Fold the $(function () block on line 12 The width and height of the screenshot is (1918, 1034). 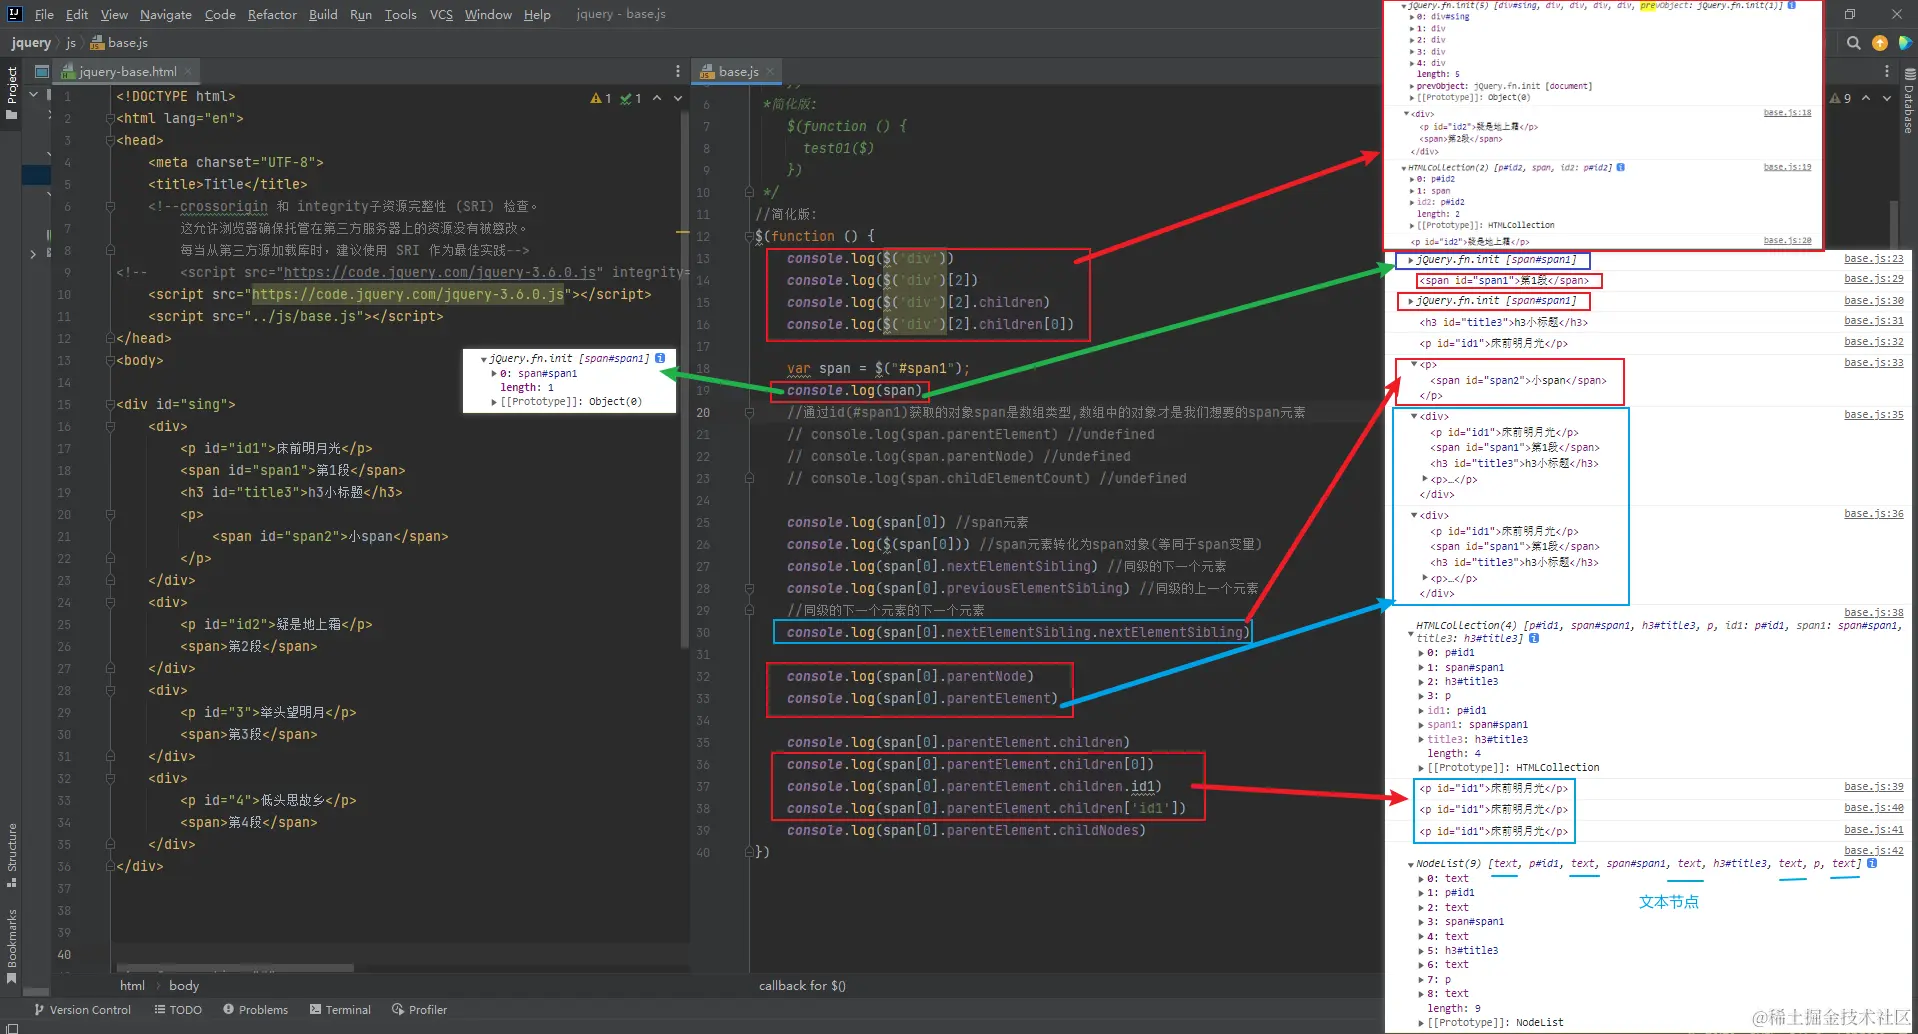[749, 237]
